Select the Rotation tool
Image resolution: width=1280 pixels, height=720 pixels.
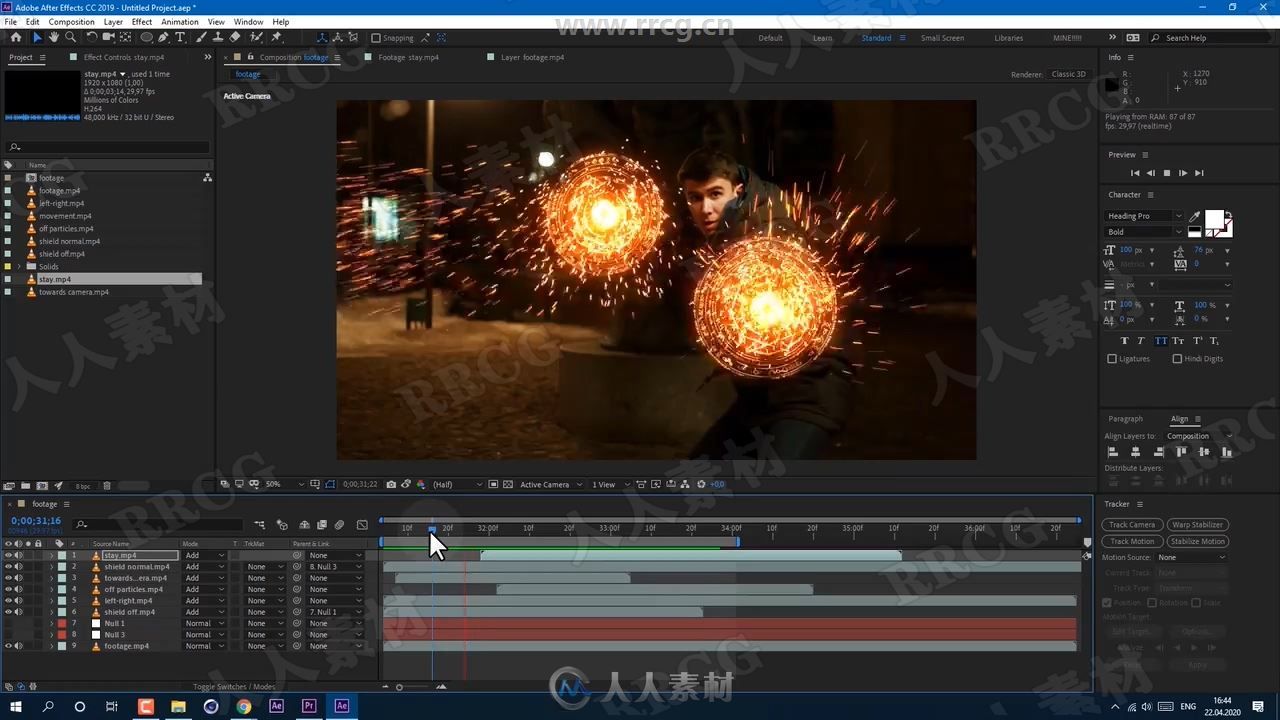point(92,37)
